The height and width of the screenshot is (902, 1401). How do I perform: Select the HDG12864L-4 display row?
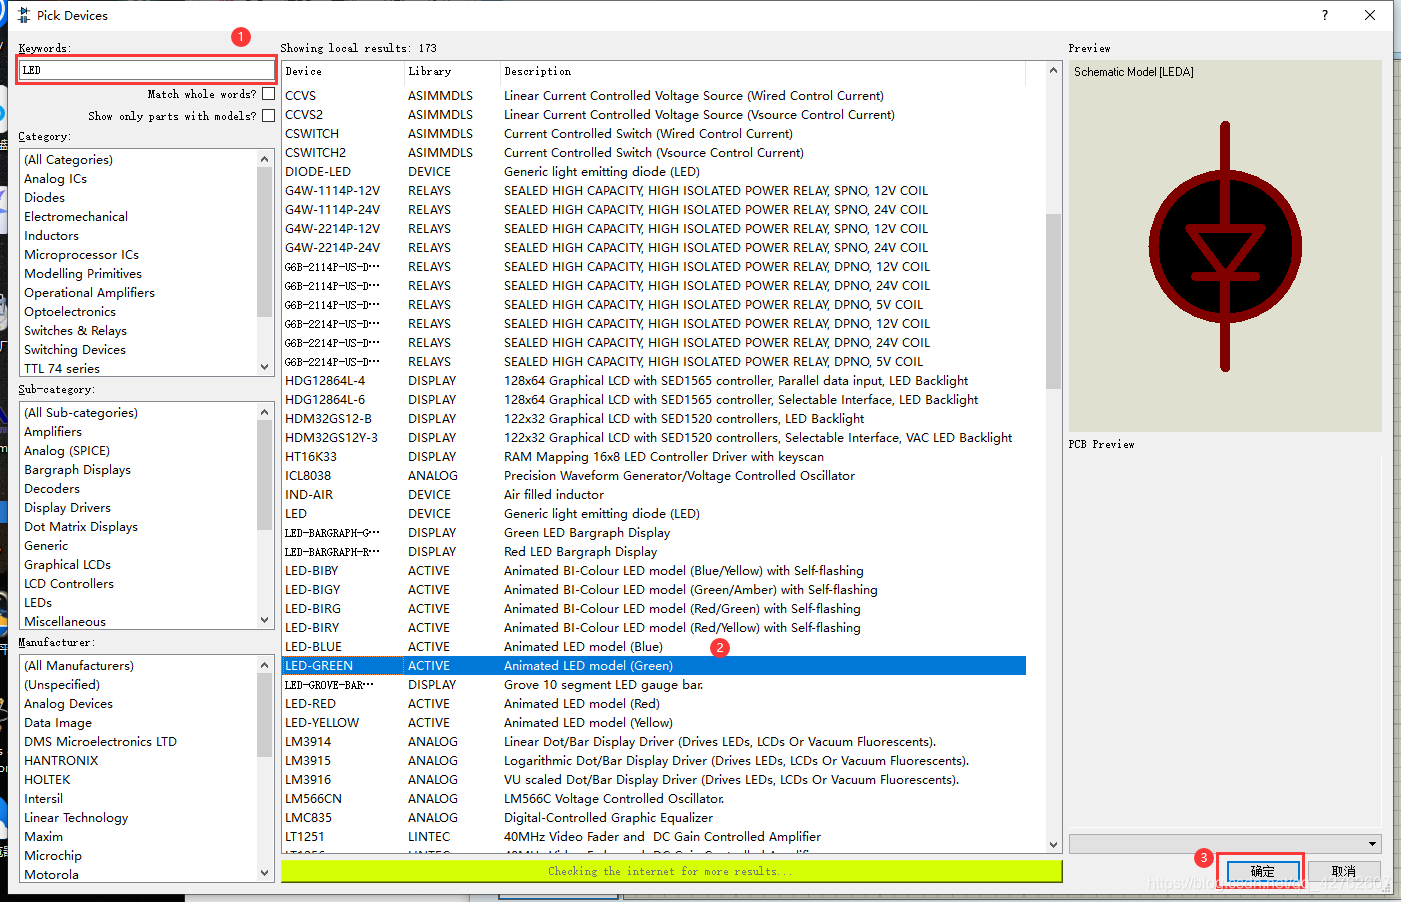(x=654, y=381)
